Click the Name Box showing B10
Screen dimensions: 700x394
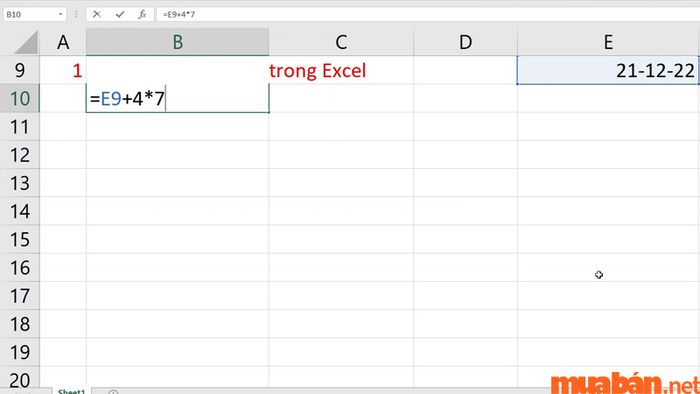[x=35, y=14]
